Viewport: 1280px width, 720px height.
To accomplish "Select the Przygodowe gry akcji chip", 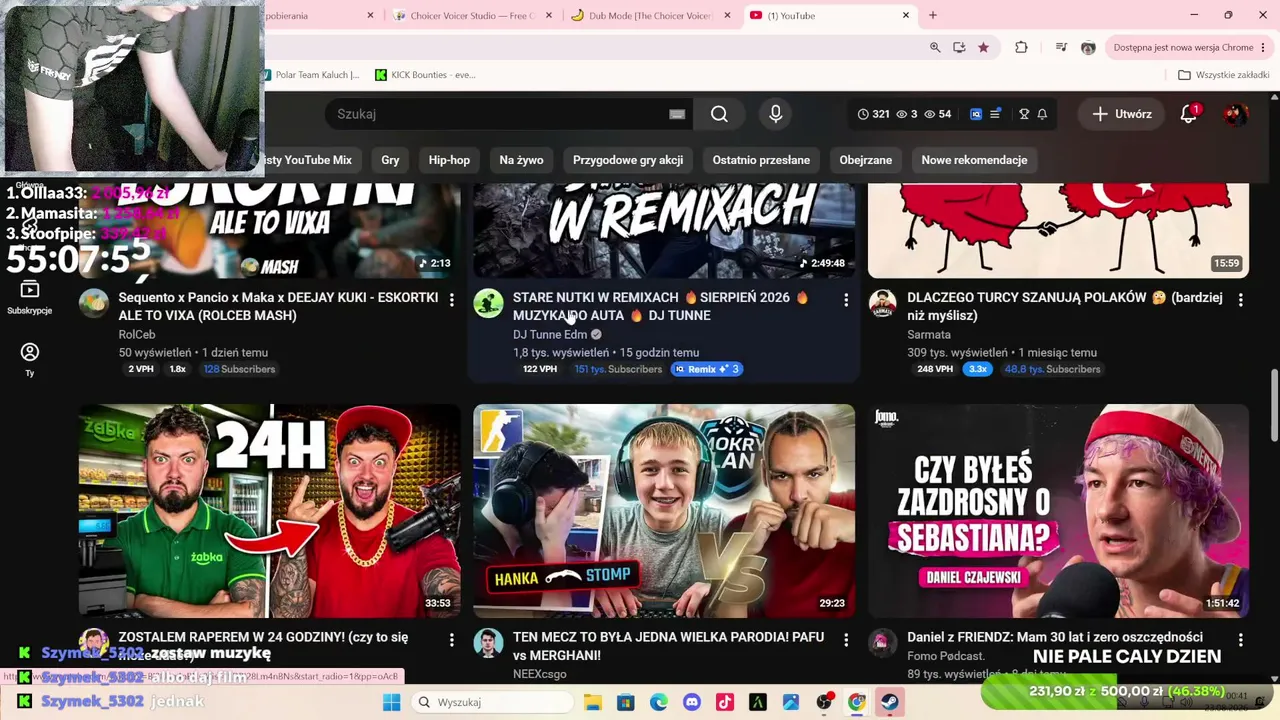I will (x=628, y=160).
